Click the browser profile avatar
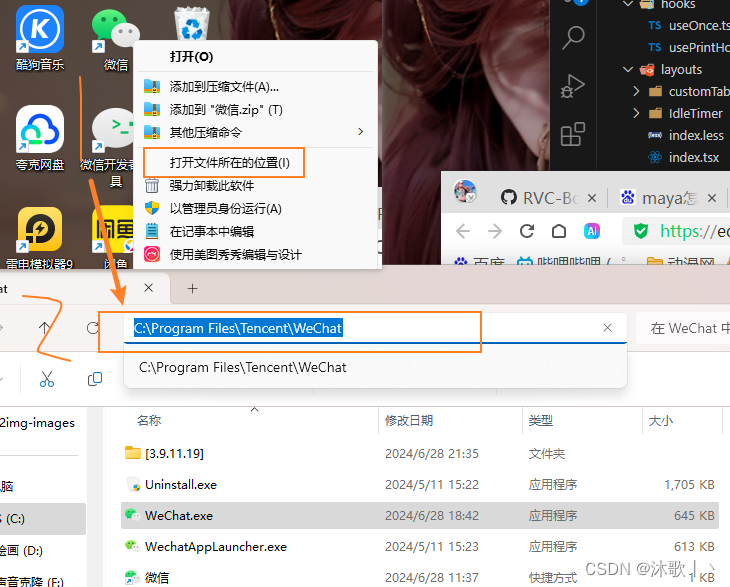This screenshot has width=730, height=587. (465, 191)
